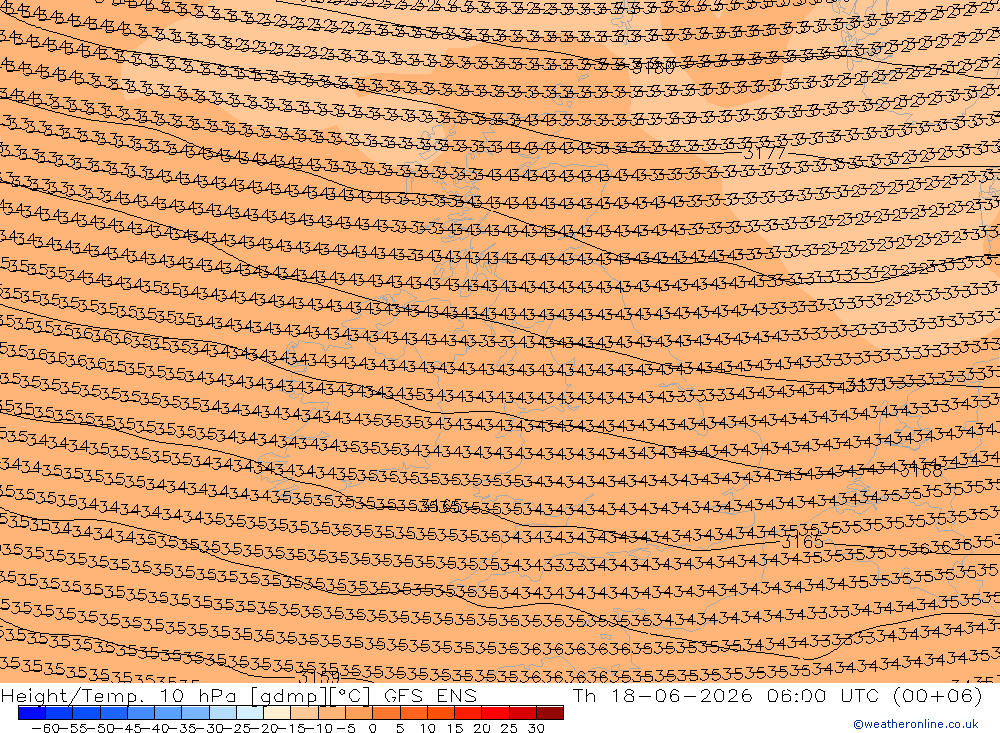
Task: Click the '30' legend scale value
Action: (x=536, y=728)
